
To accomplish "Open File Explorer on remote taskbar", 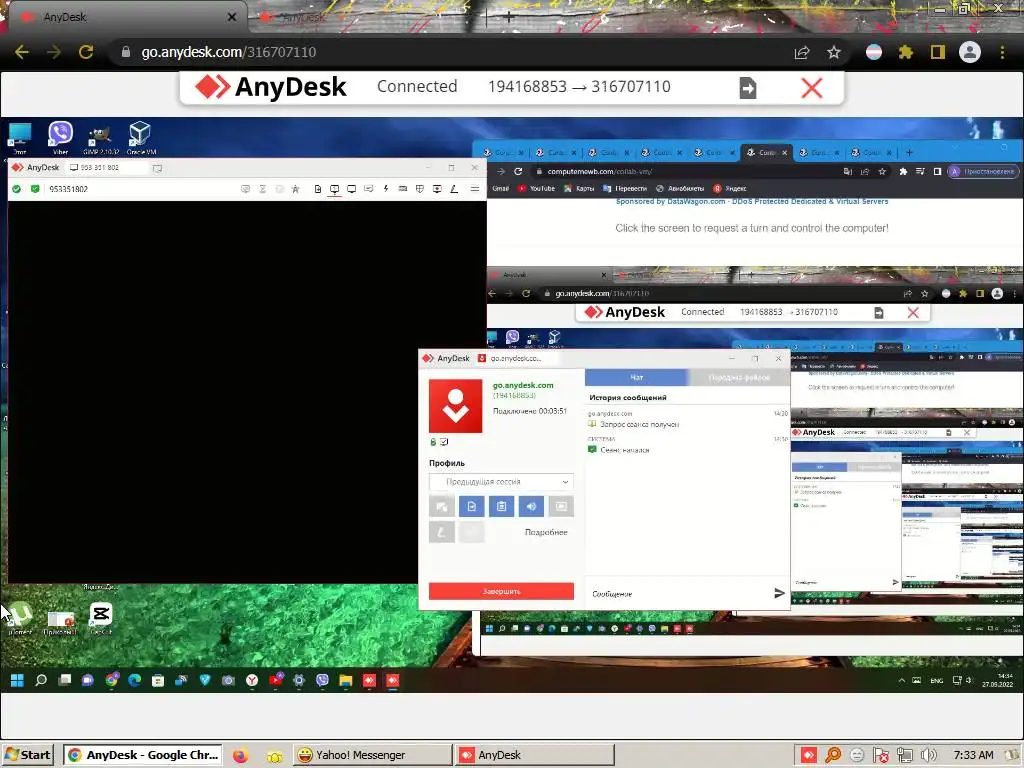I will pyautogui.click(x=345, y=680).
